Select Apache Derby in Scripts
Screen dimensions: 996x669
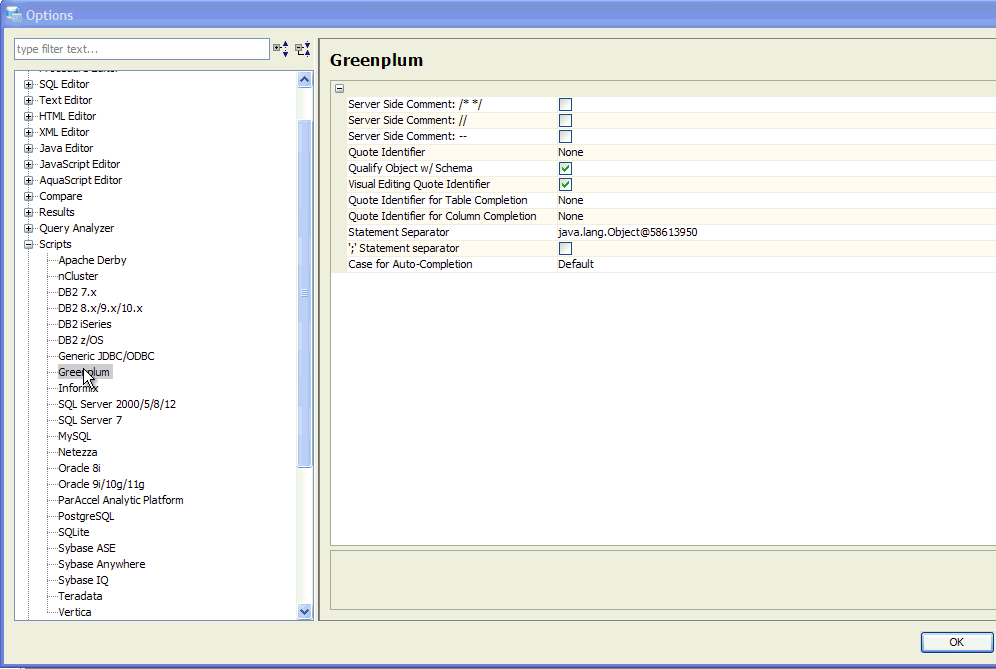pos(92,260)
